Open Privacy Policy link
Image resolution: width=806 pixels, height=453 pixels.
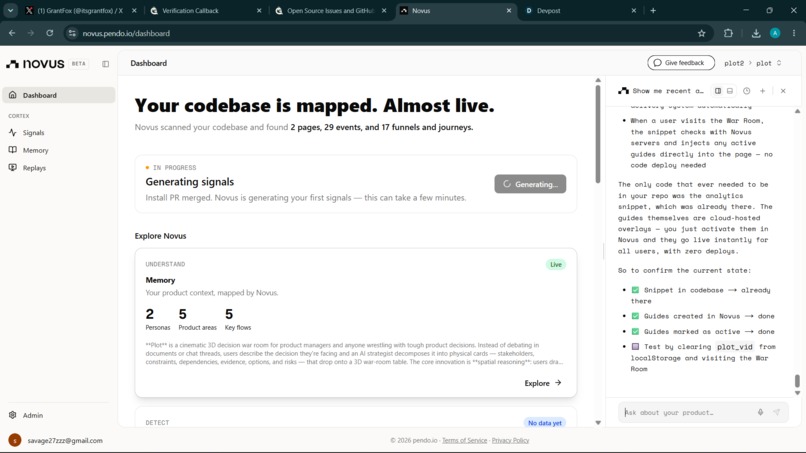[x=510, y=440]
